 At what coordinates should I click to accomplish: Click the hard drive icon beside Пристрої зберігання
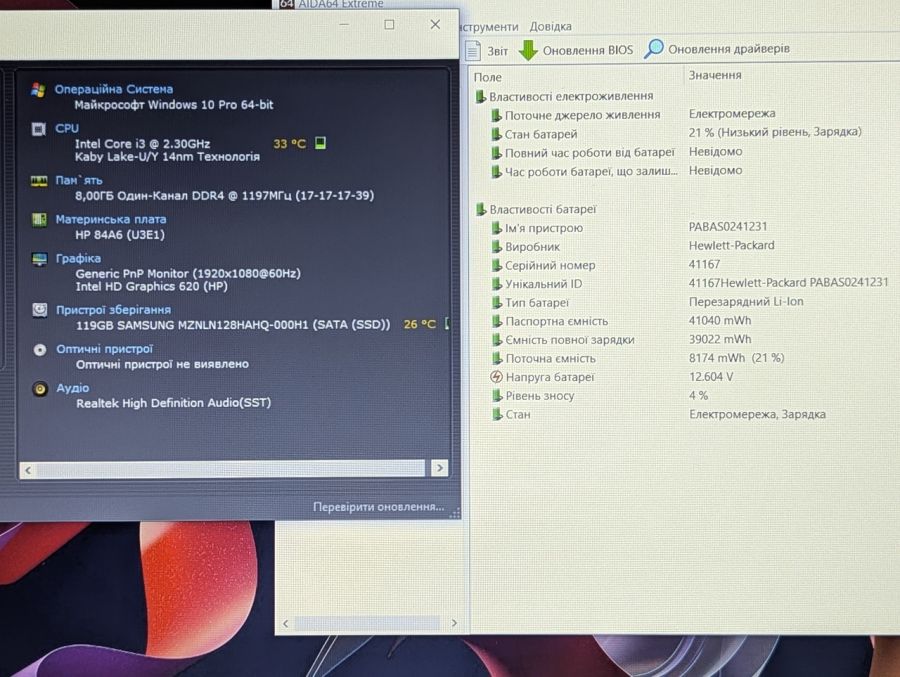point(40,310)
